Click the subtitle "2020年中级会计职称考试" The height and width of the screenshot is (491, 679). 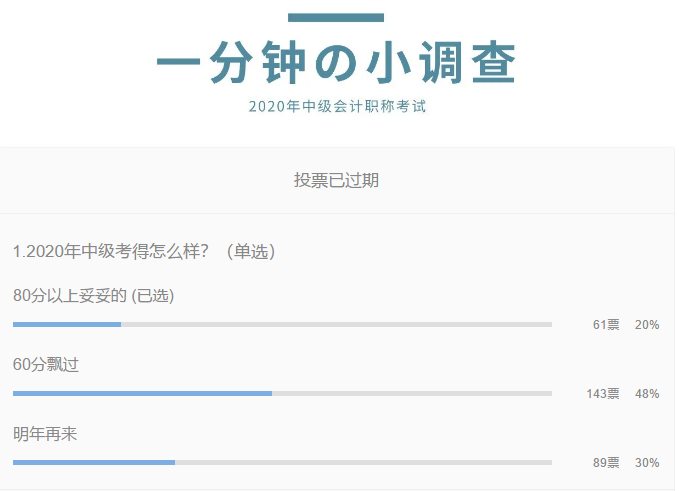(337, 106)
